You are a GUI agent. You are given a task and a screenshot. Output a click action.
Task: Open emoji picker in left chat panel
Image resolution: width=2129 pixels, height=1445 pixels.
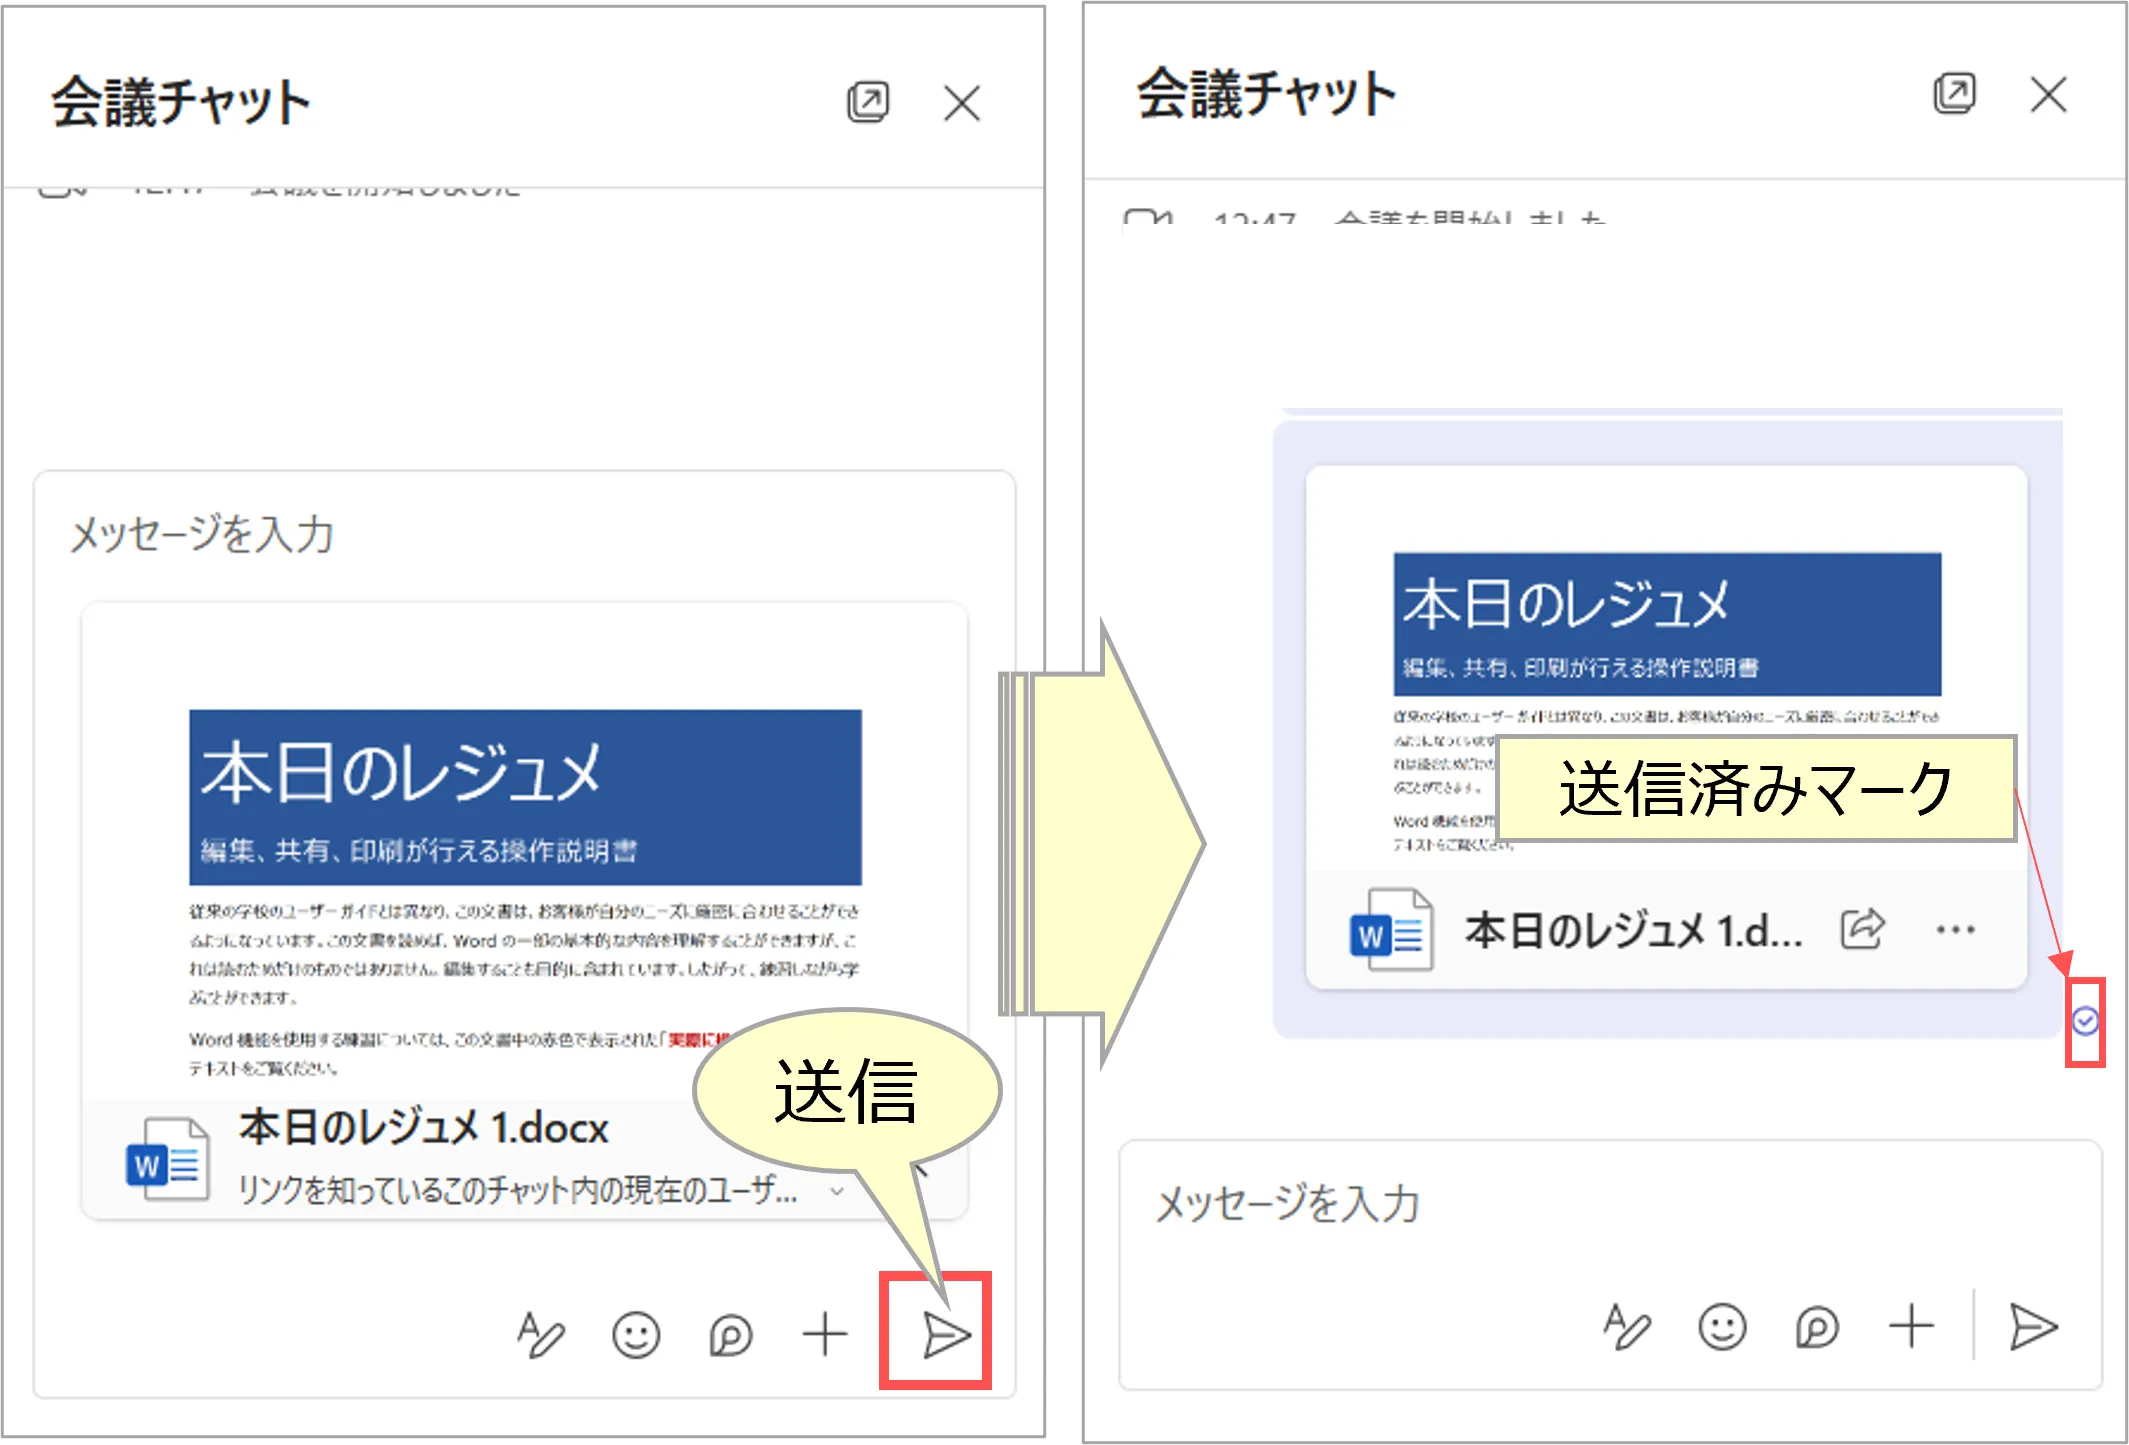pyautogui.click(x=636, y=1334)
